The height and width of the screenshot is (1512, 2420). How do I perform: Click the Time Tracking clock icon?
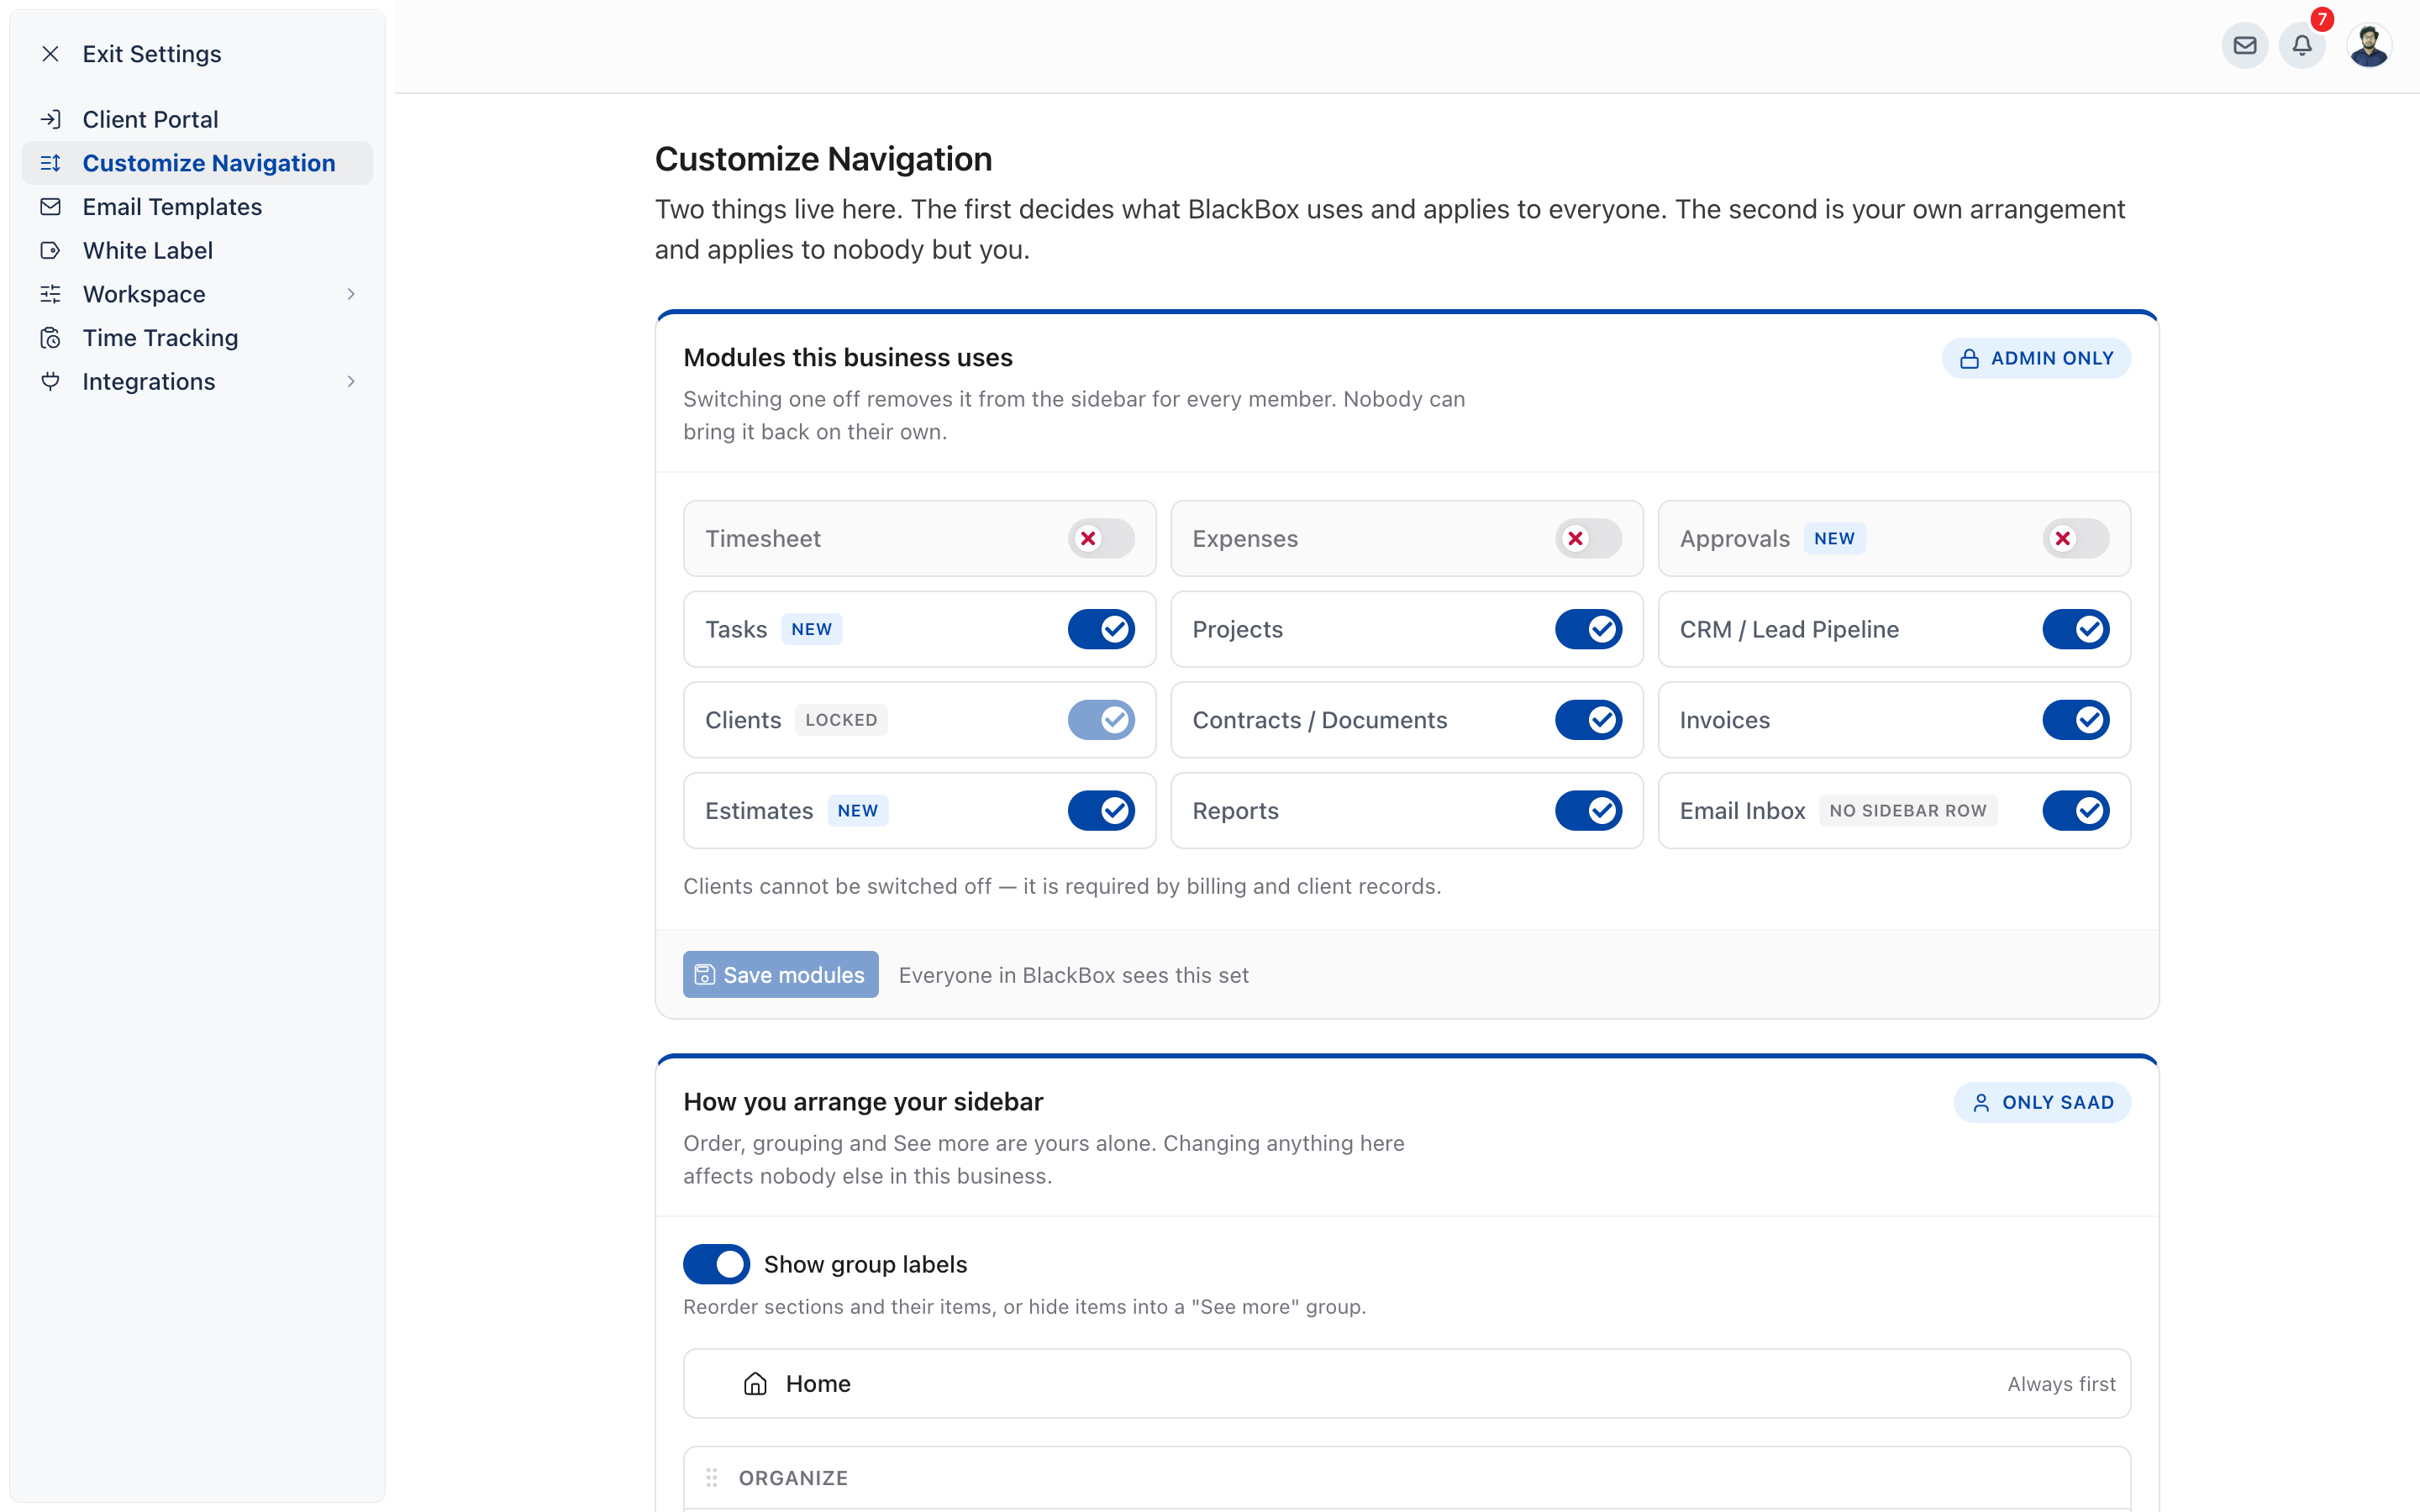pyautogui.click(x=50, y=338)
